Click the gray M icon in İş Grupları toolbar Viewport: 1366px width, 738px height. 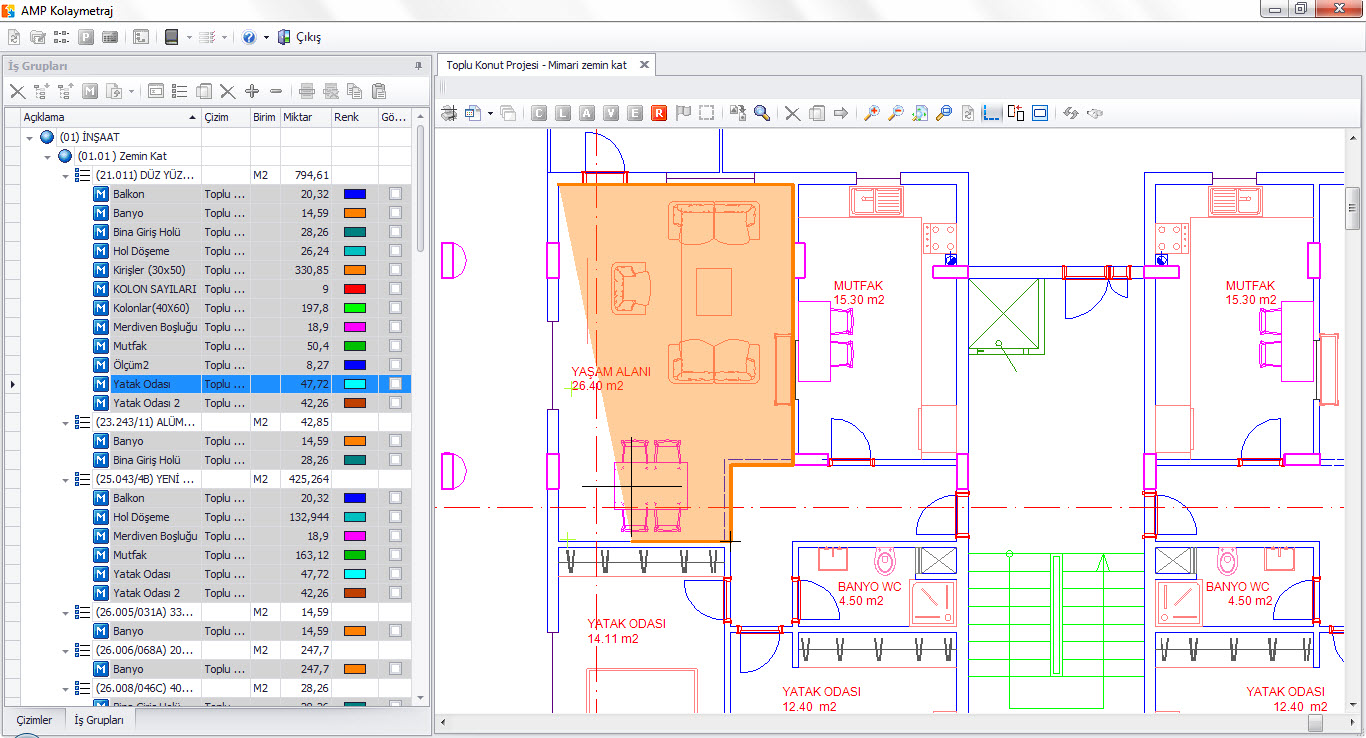(90, 91)
